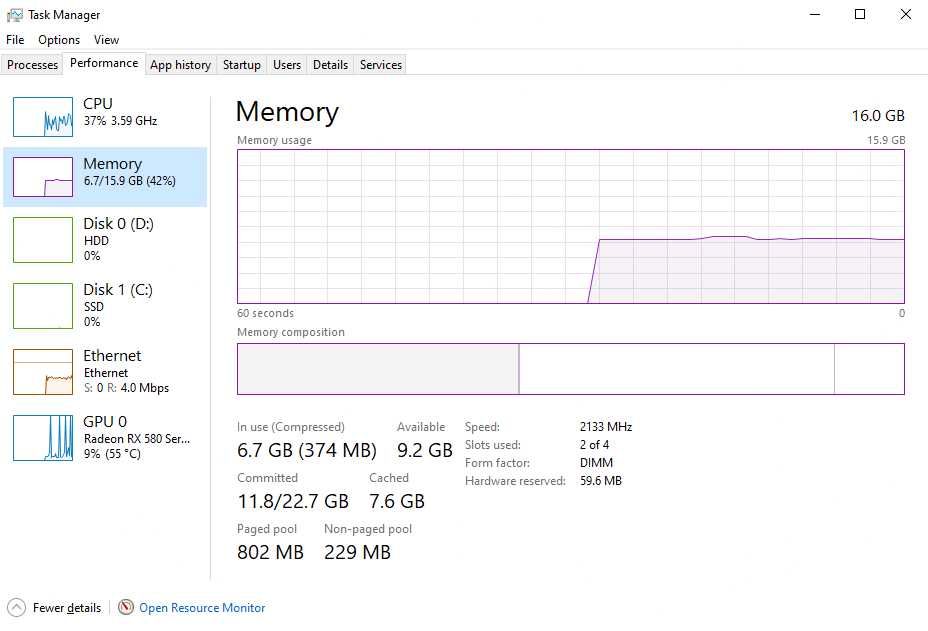Click the Resource Monitor icon
Viewport: 928px width, 631px height.
126,607
